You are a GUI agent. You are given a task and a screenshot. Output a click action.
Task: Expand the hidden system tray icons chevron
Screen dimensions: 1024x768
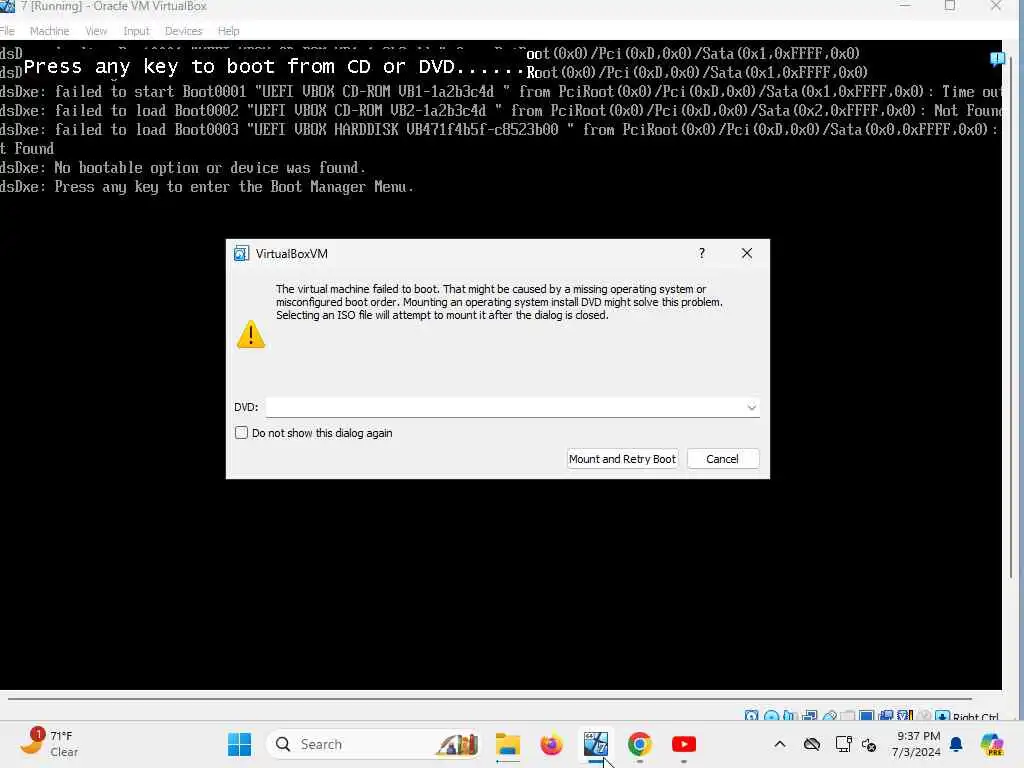tap(780, 744)
